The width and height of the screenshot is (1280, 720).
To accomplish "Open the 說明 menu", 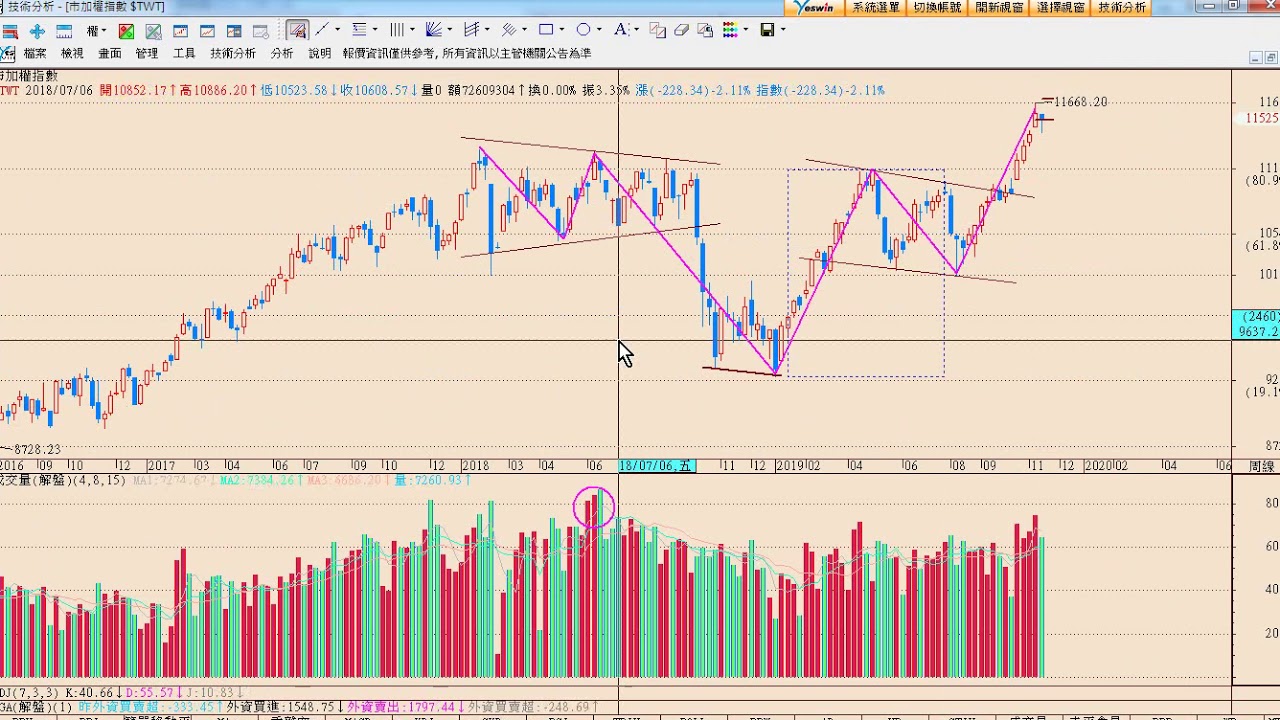I will (319, 53).
